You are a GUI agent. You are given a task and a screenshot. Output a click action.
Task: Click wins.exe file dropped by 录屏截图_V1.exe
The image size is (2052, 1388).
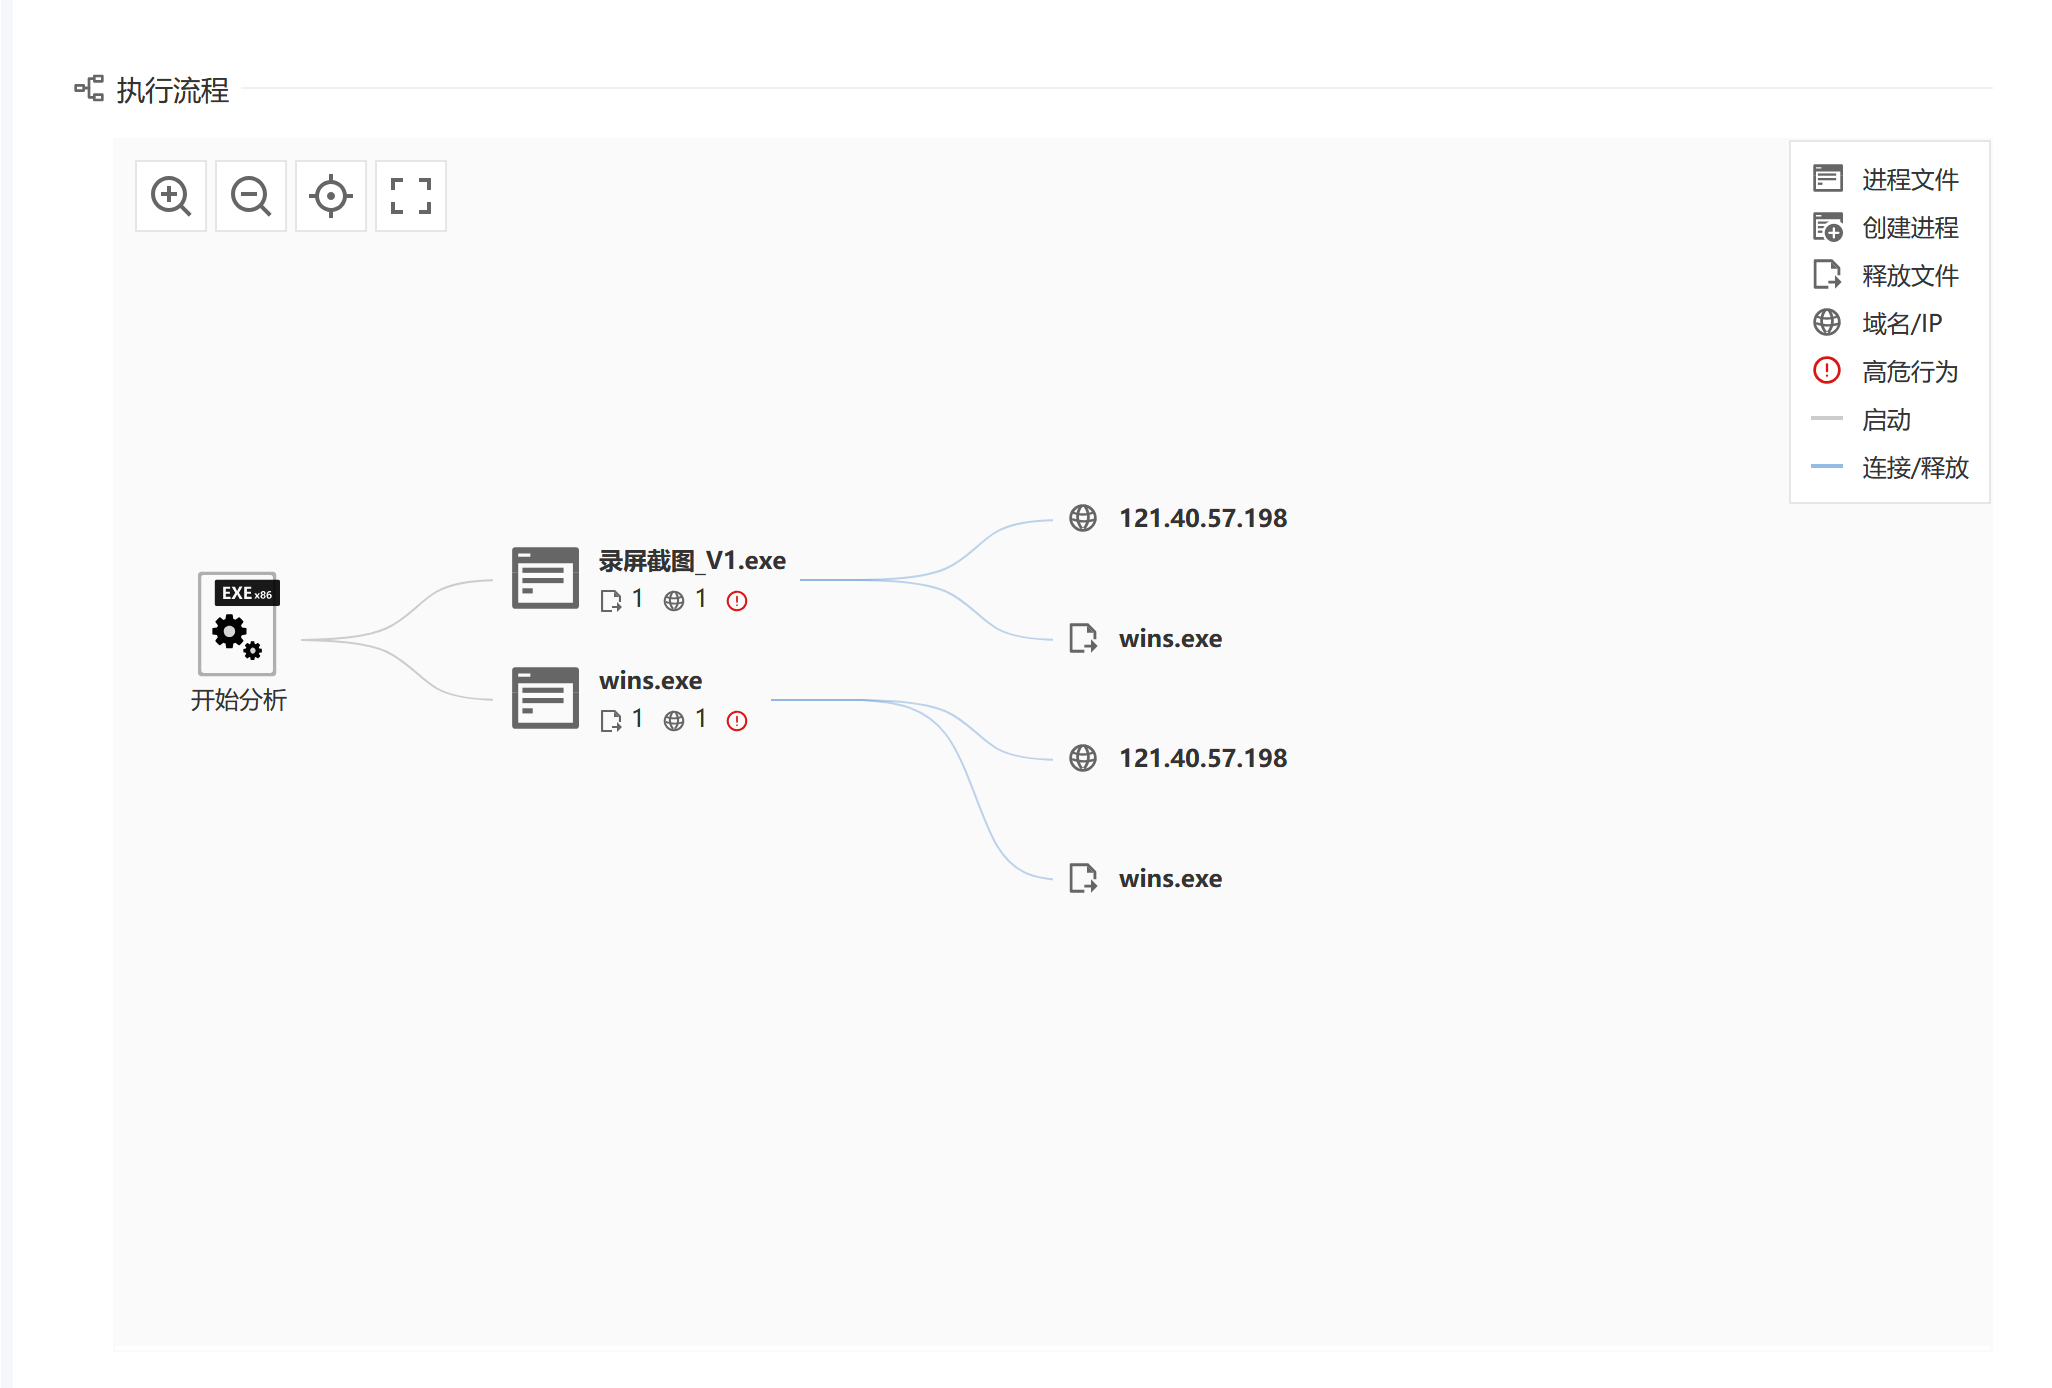pyautogui.click(x=1170, y=638)
